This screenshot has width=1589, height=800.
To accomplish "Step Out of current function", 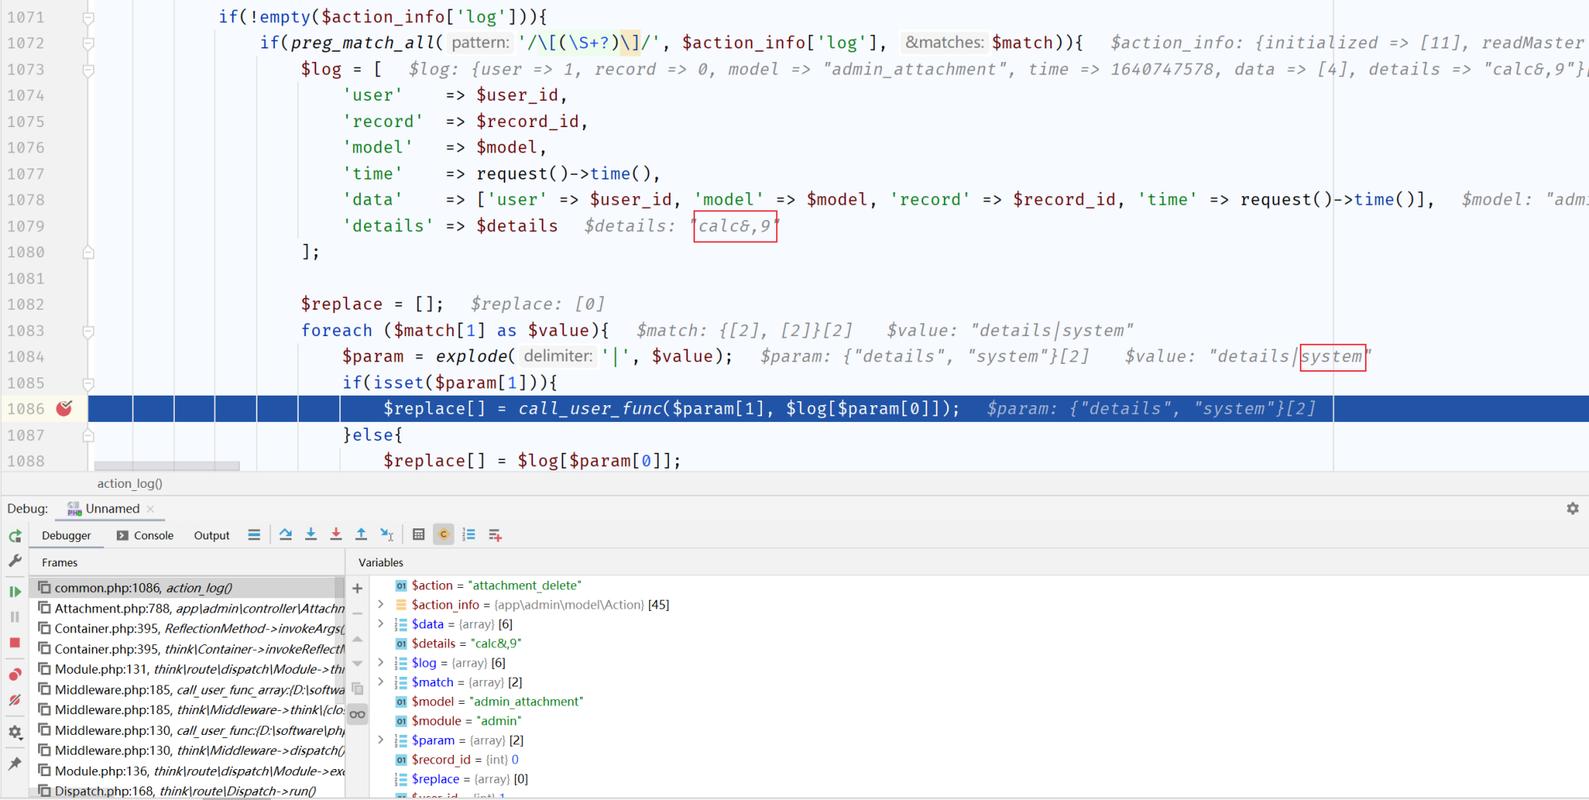I will coord(361,535).
